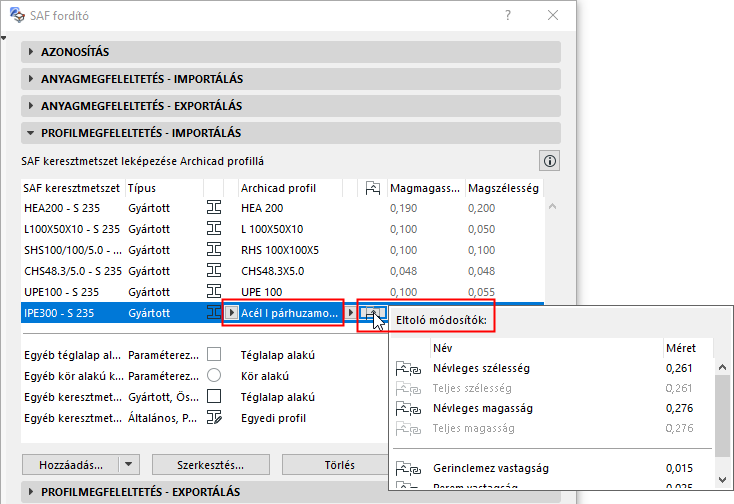The width and height of the screenshot is (734, 504).
Task: Click the modifier icon beside Teljes szélesség
Action: click(408, 388)
